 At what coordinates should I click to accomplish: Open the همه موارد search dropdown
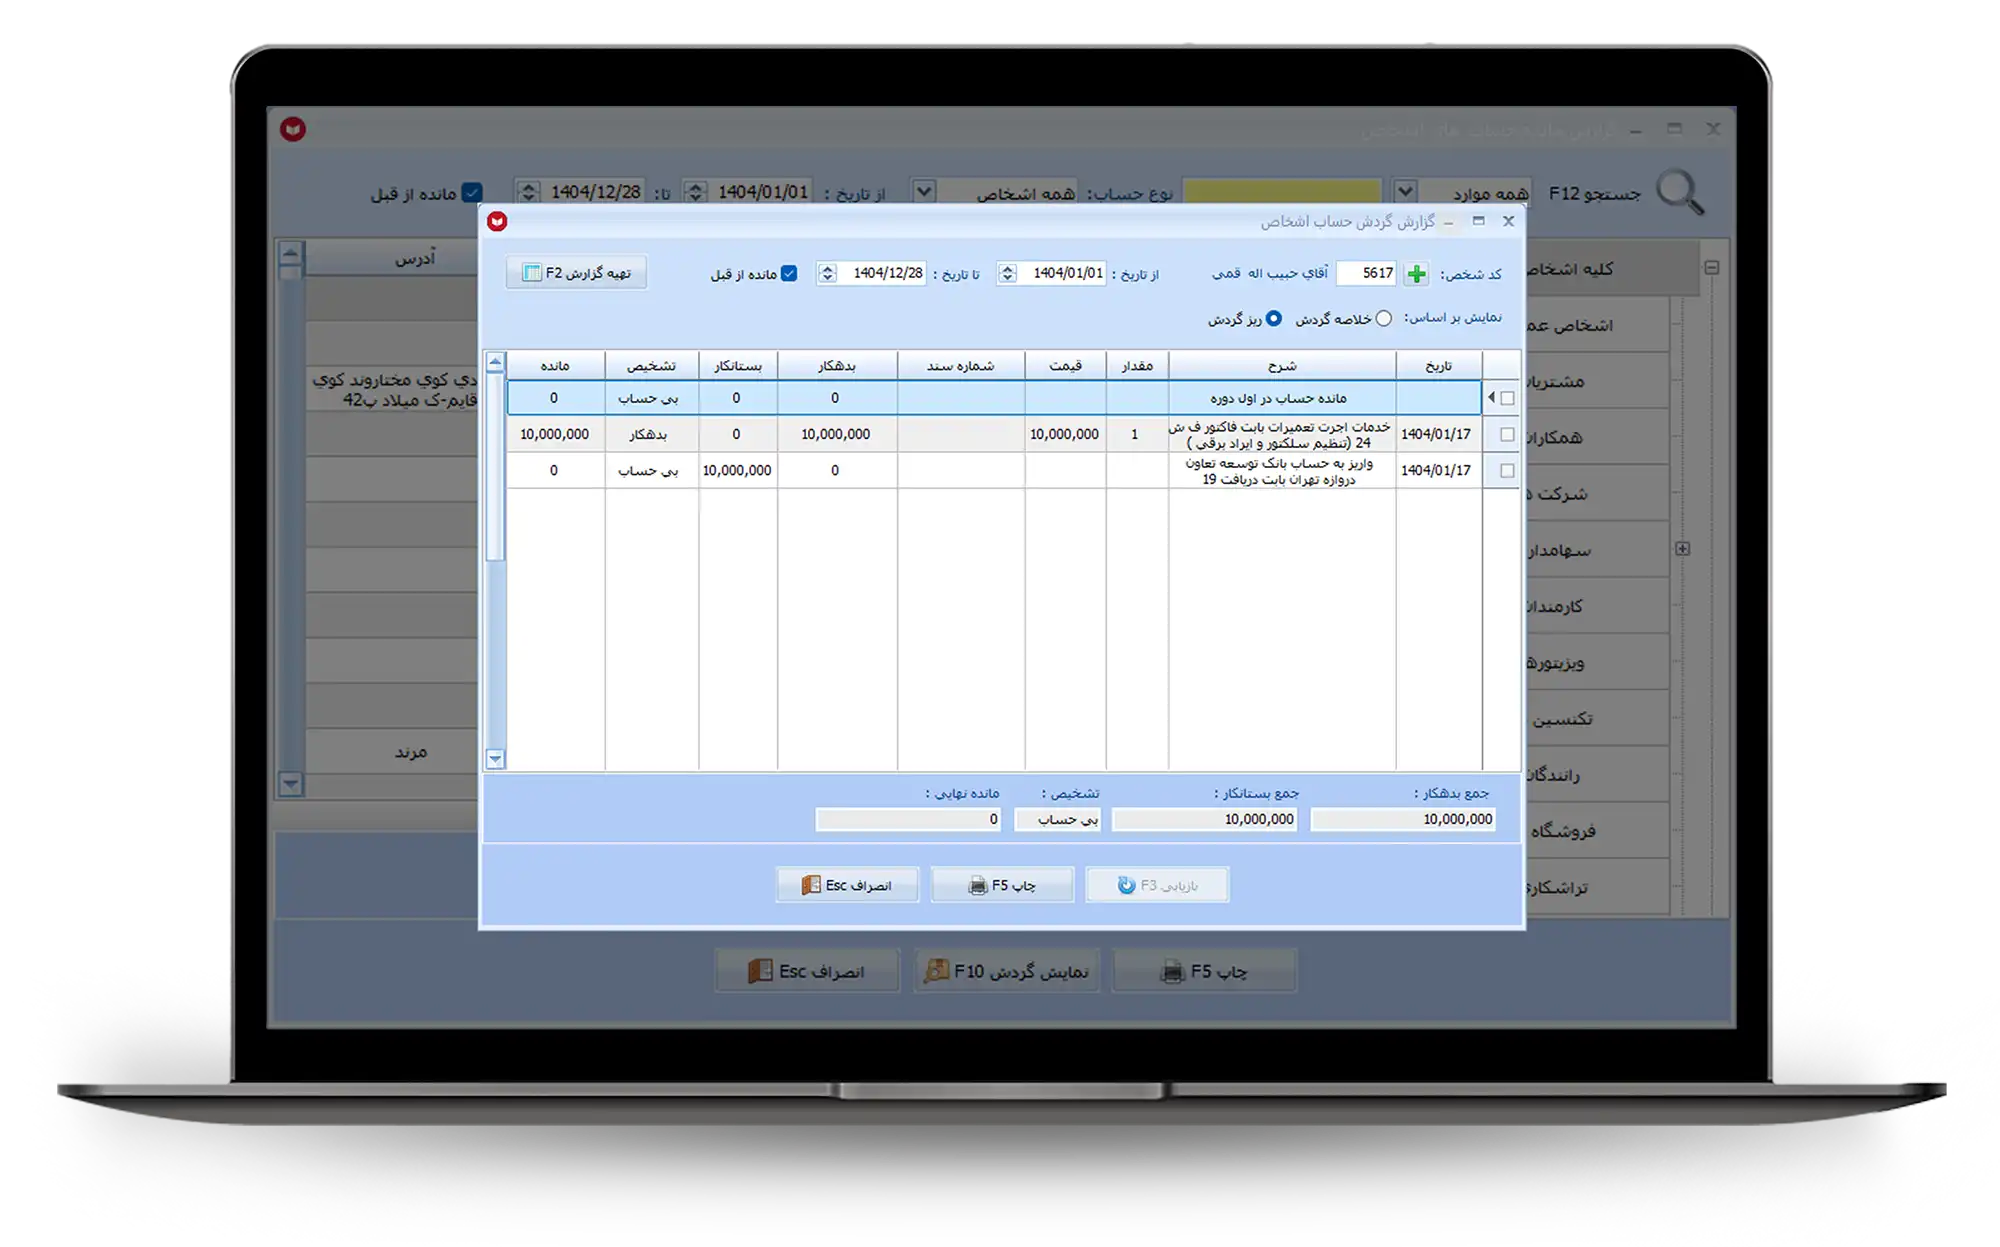pos(1405,191)
